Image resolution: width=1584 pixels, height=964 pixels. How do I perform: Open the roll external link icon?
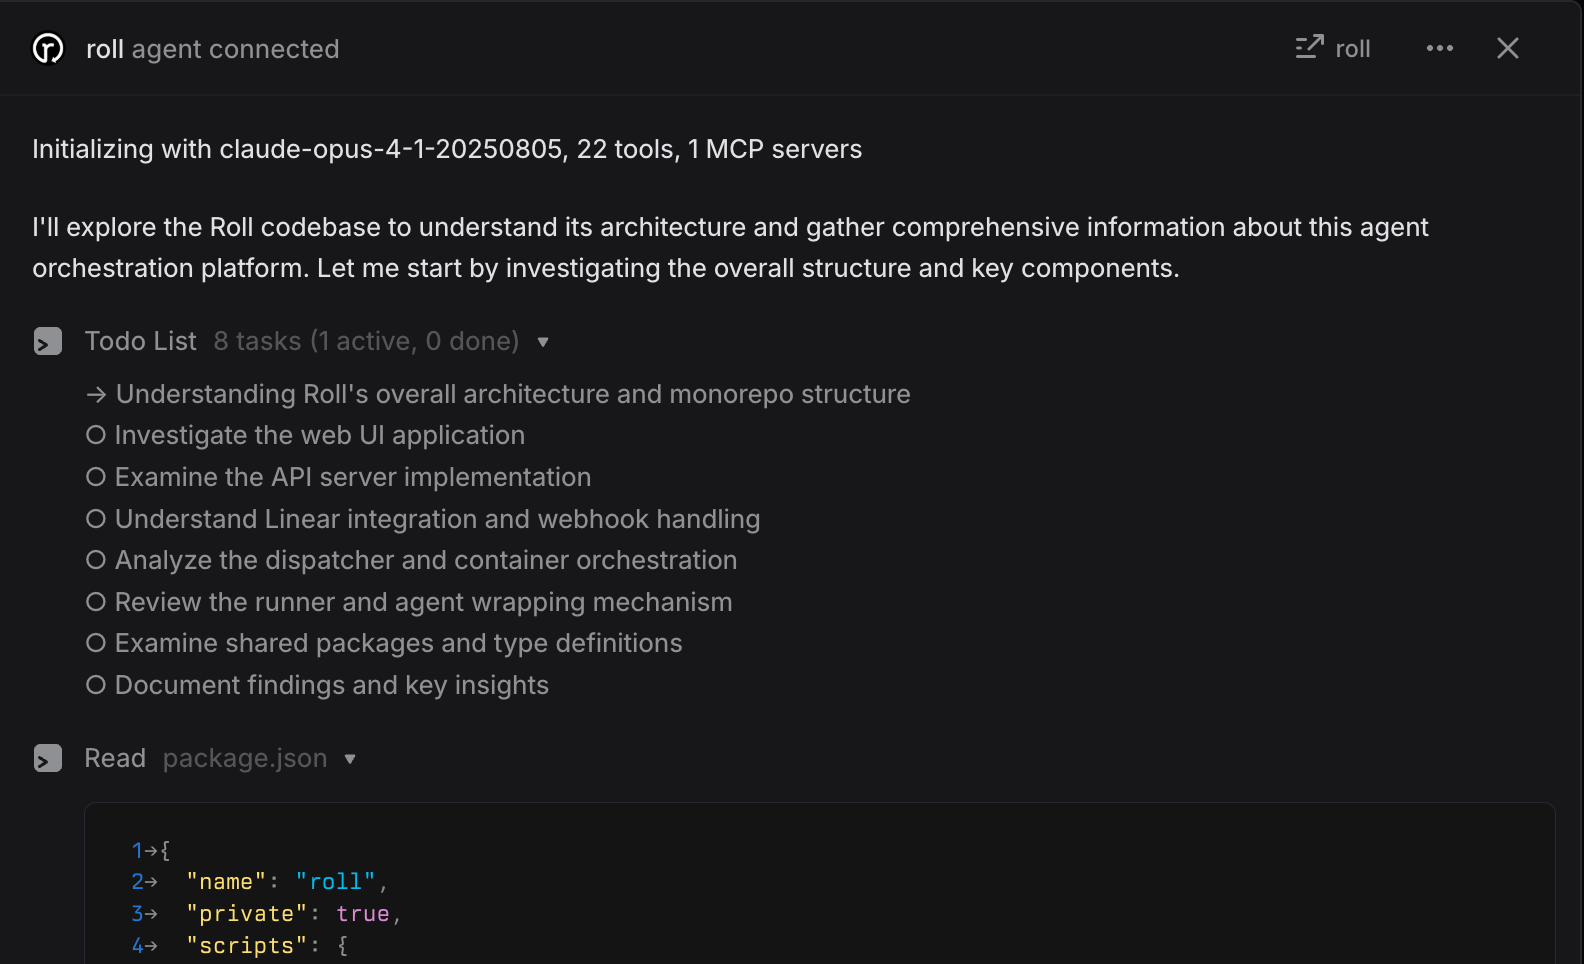(1310, 48)
